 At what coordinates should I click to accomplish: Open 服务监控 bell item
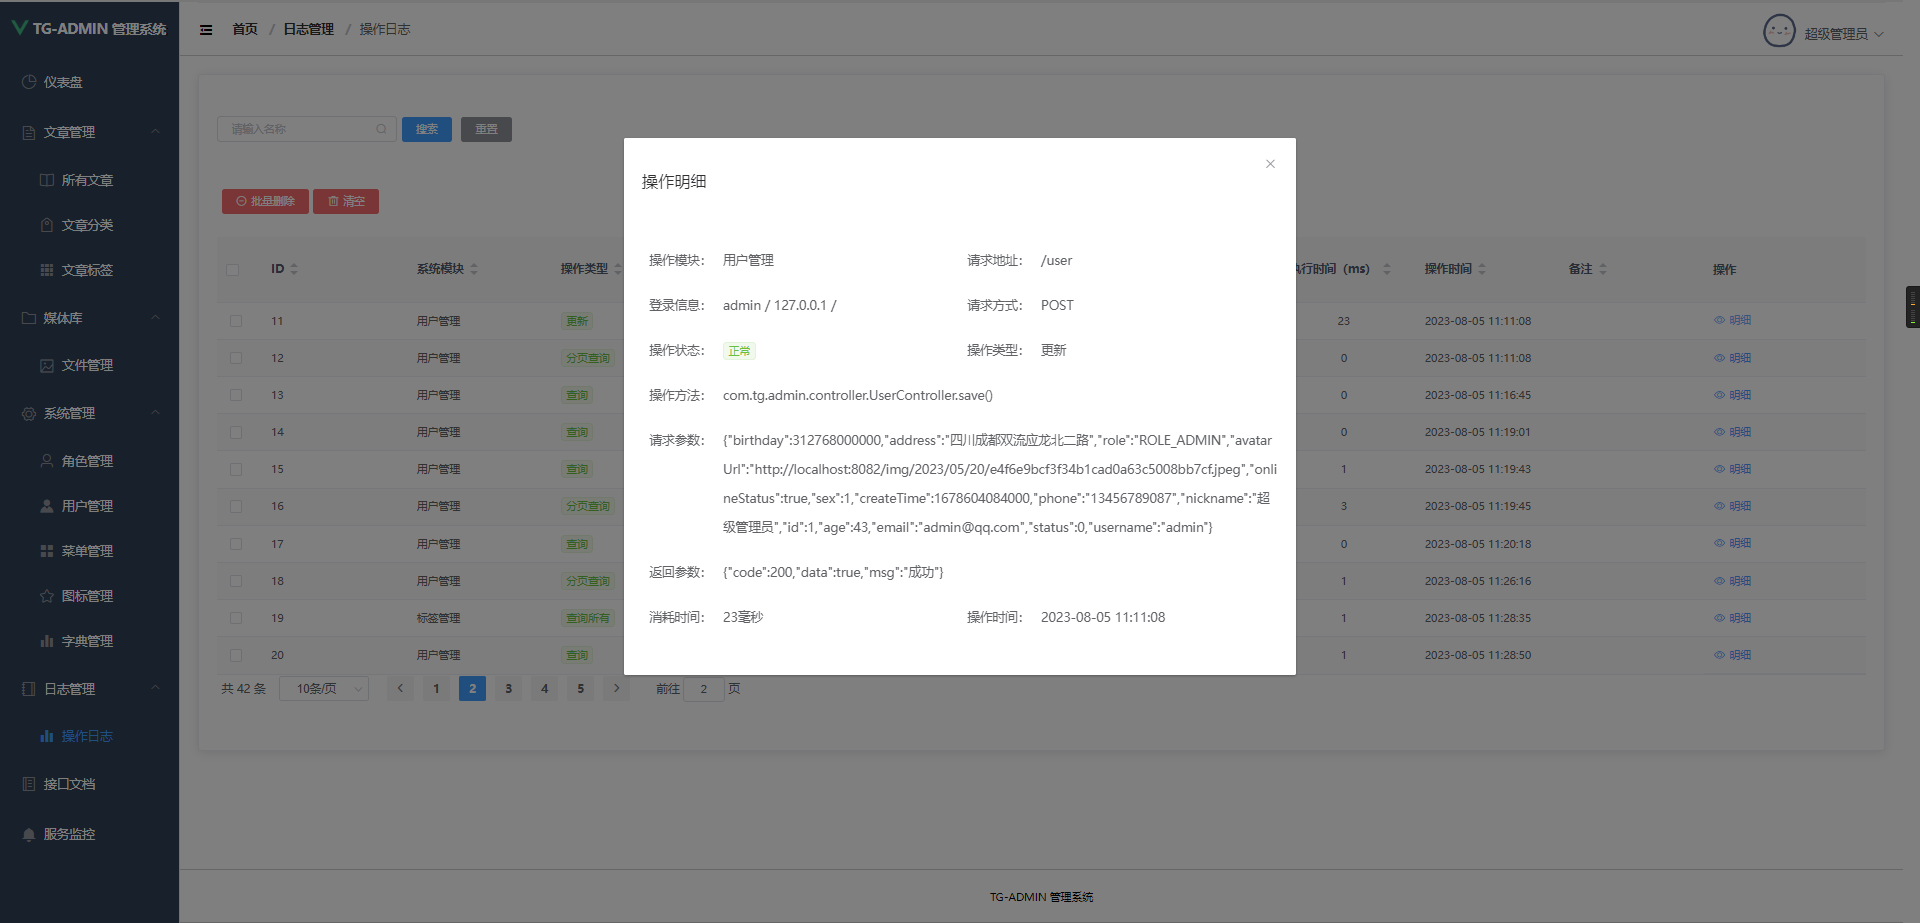pyautogui.click(x=69, y=834)
